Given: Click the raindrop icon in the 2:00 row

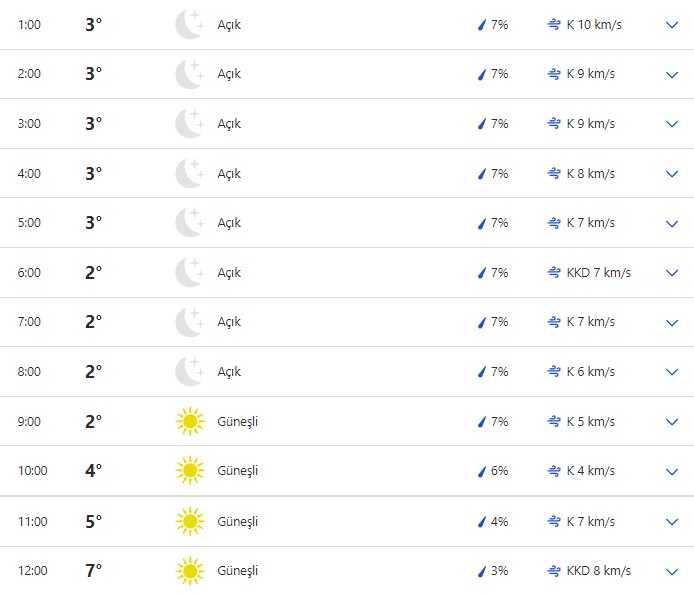Looking at the screenshot, I should 481,74.
